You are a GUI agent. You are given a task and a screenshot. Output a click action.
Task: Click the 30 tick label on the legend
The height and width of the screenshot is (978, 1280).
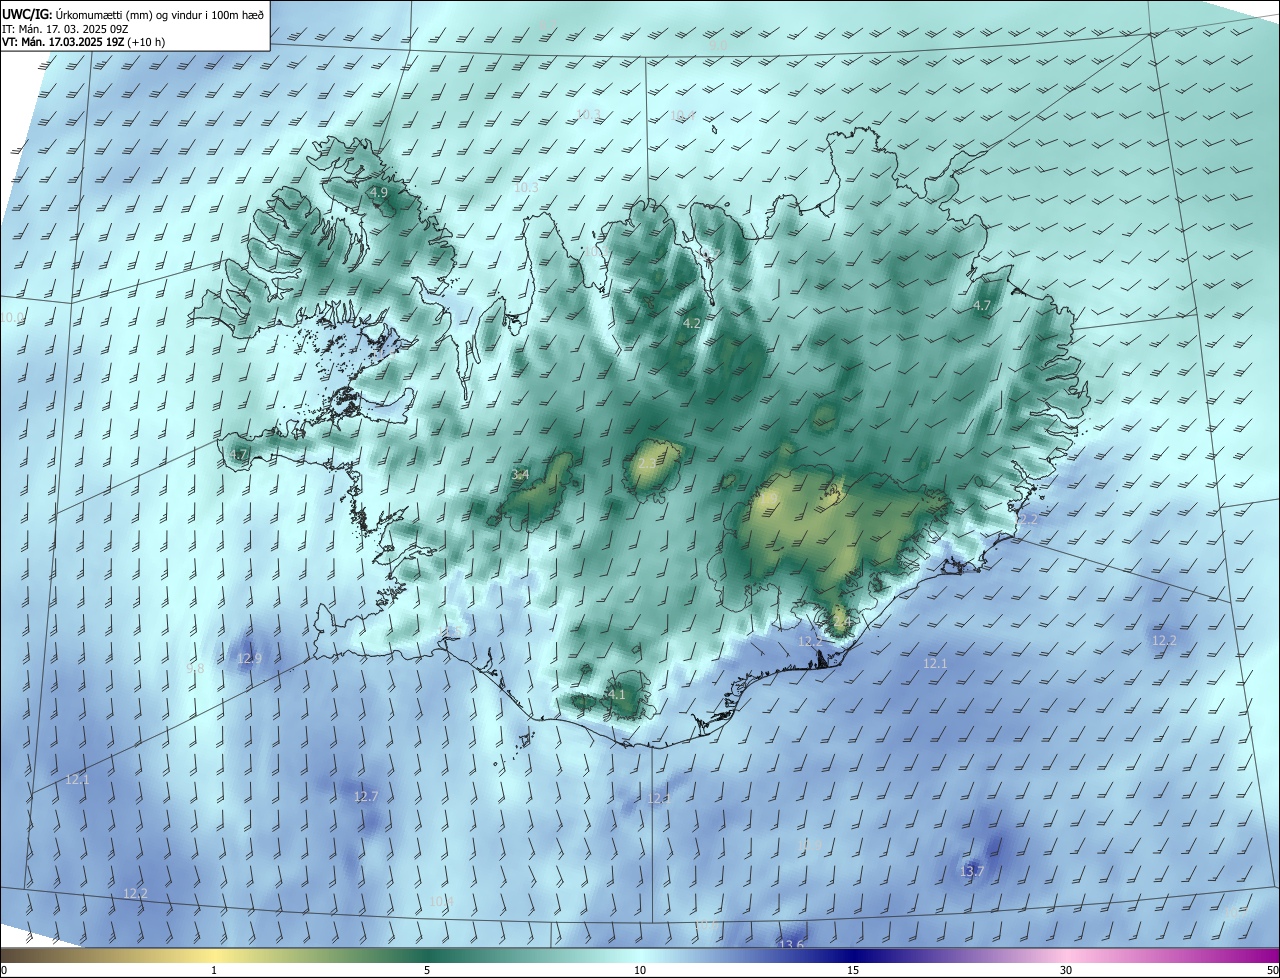1066,970
